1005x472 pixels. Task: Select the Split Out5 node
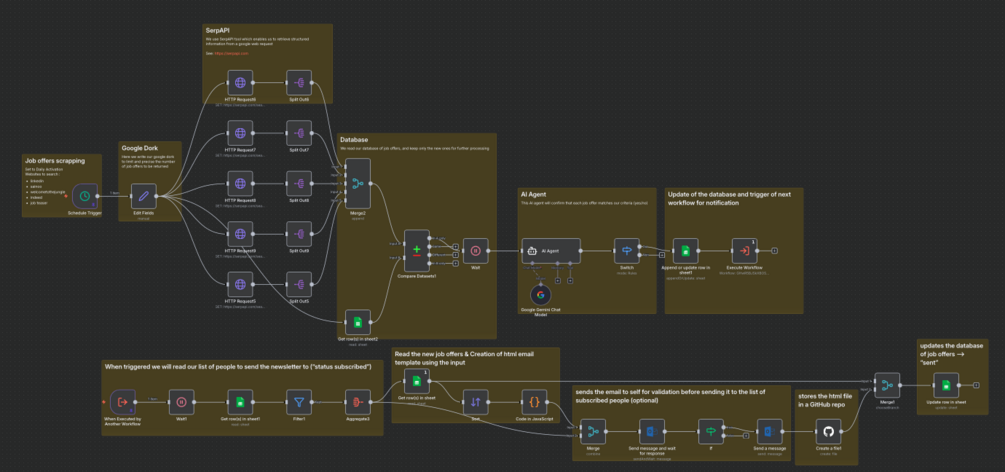pos(299,285)
